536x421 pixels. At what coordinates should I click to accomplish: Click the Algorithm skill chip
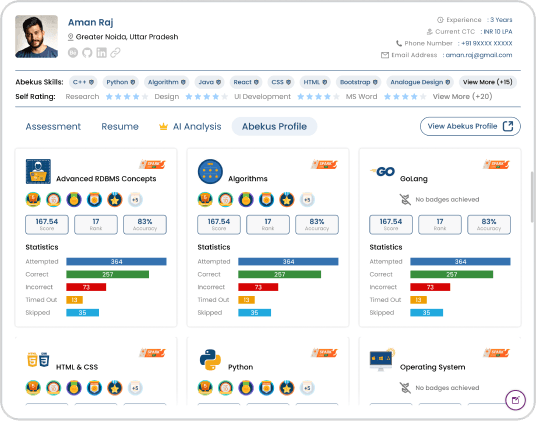click(166, 82)
